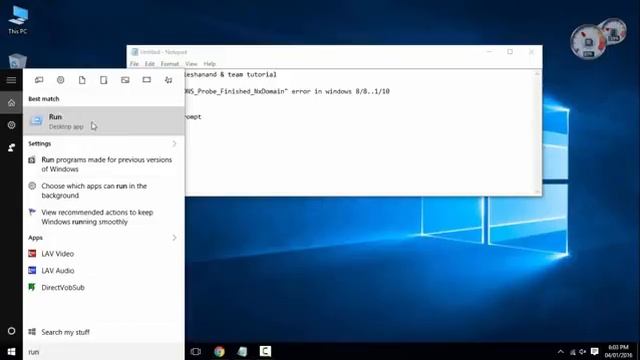
Task: Filter search results by Documents icon
Action: pos(82,80)
